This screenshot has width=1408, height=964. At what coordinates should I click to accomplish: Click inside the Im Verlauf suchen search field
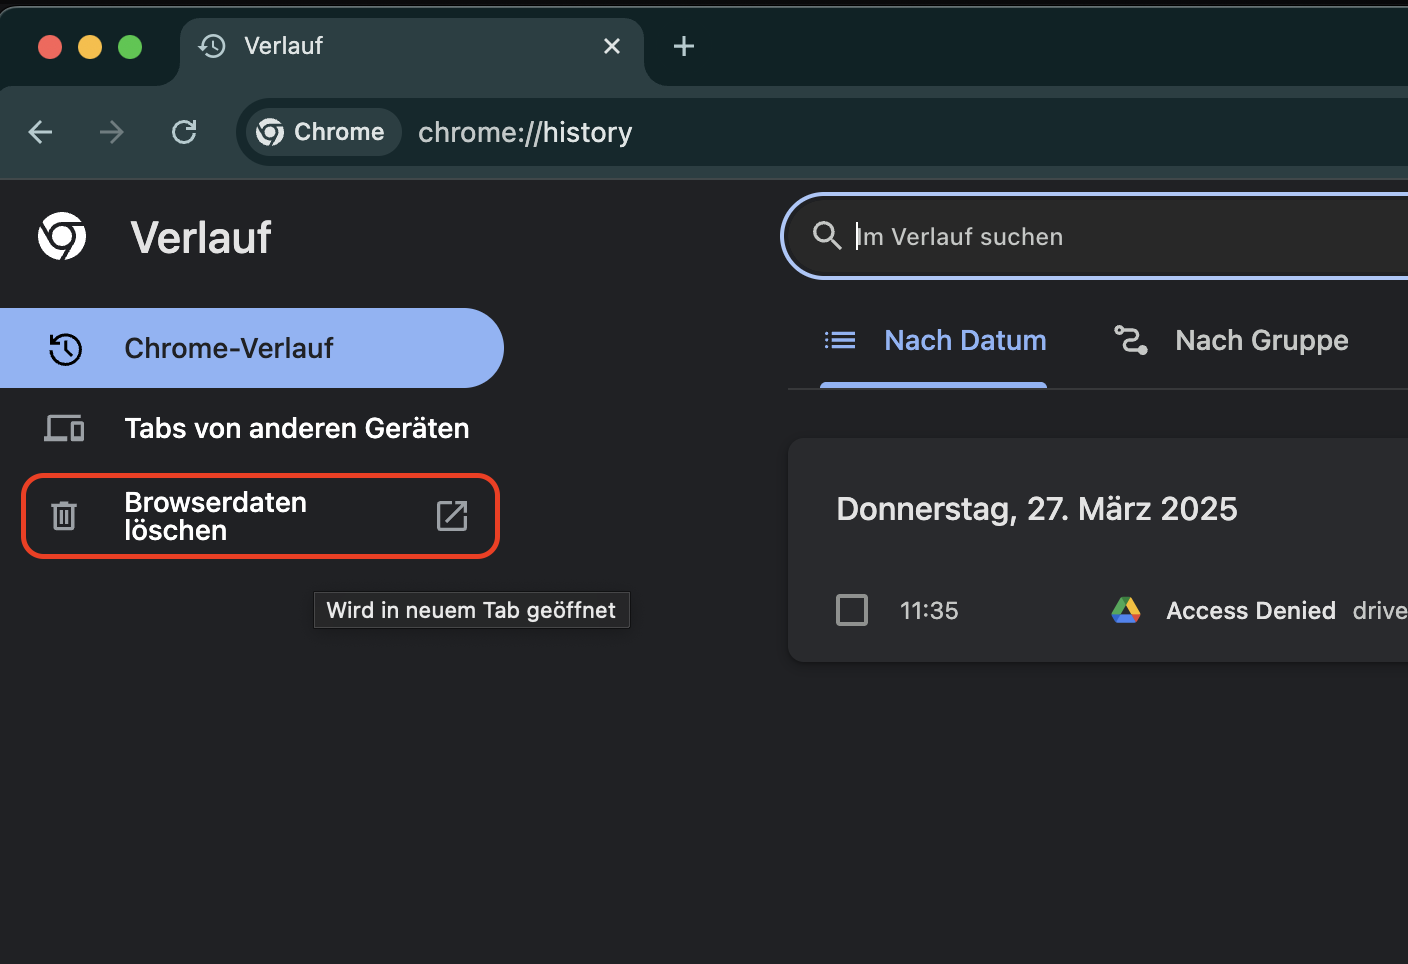click(1000, 236)
